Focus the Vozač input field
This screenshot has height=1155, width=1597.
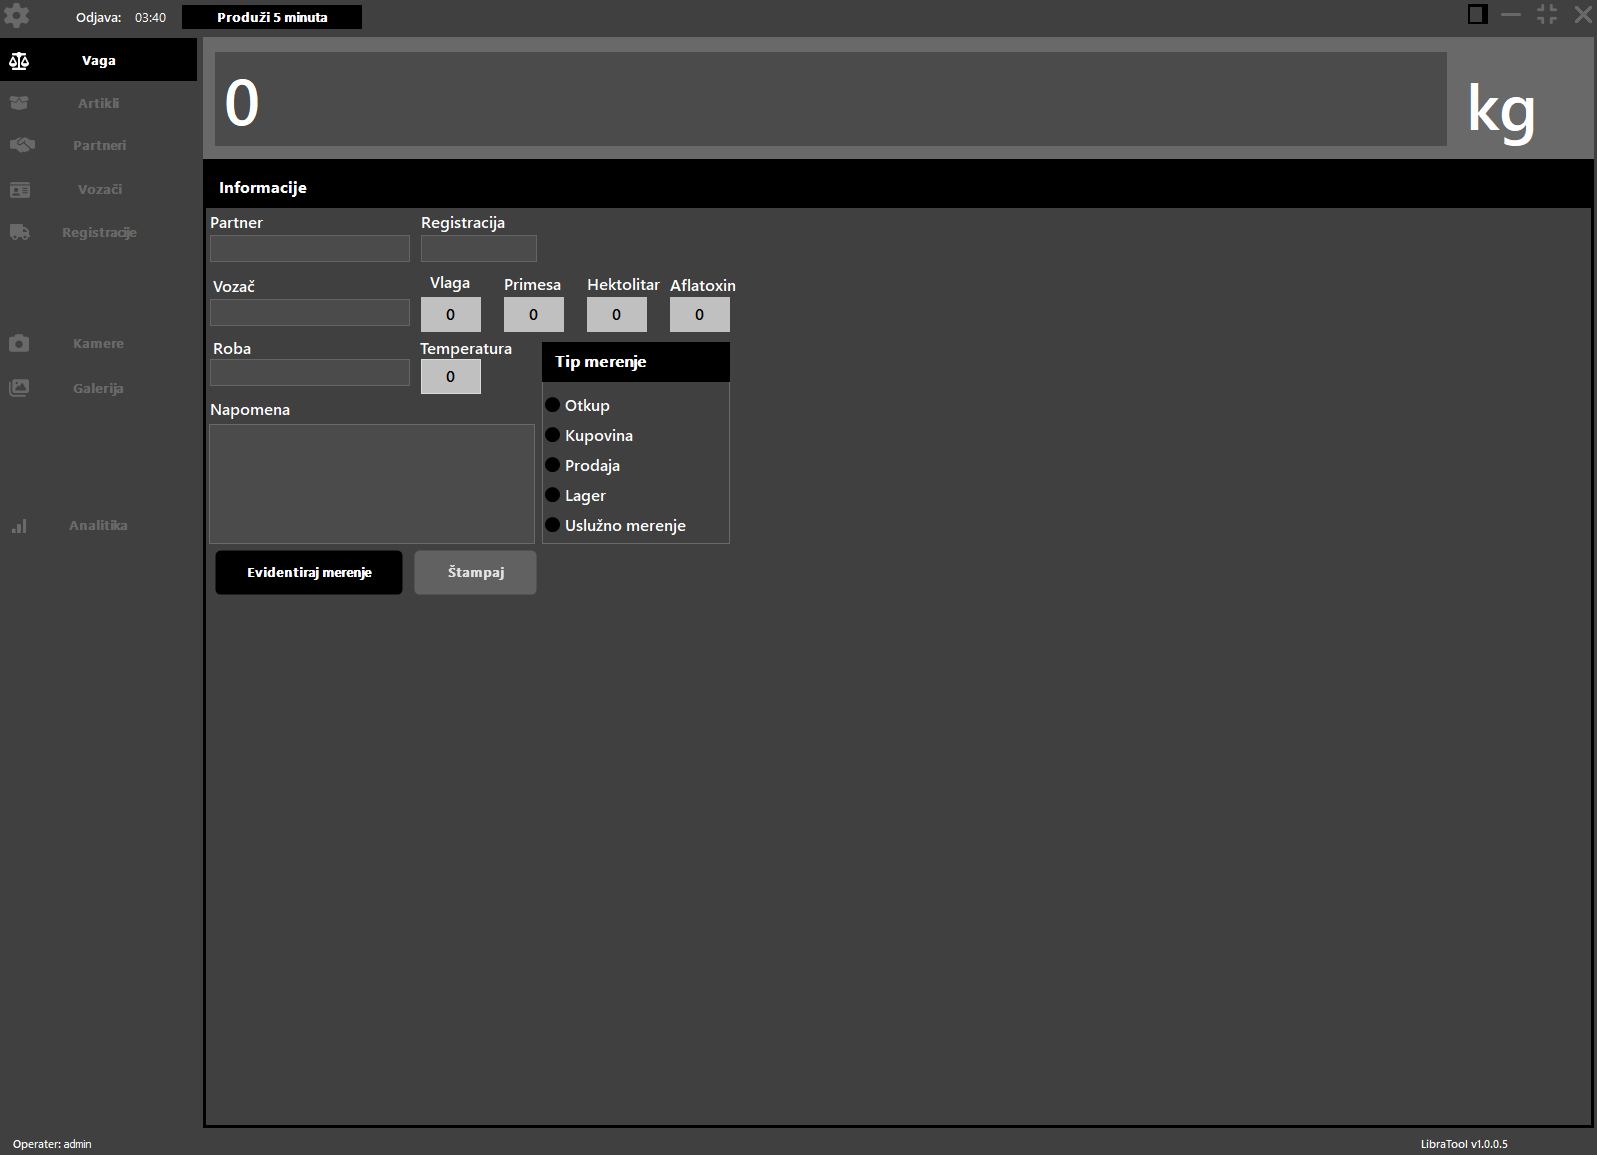click(310, 312)
